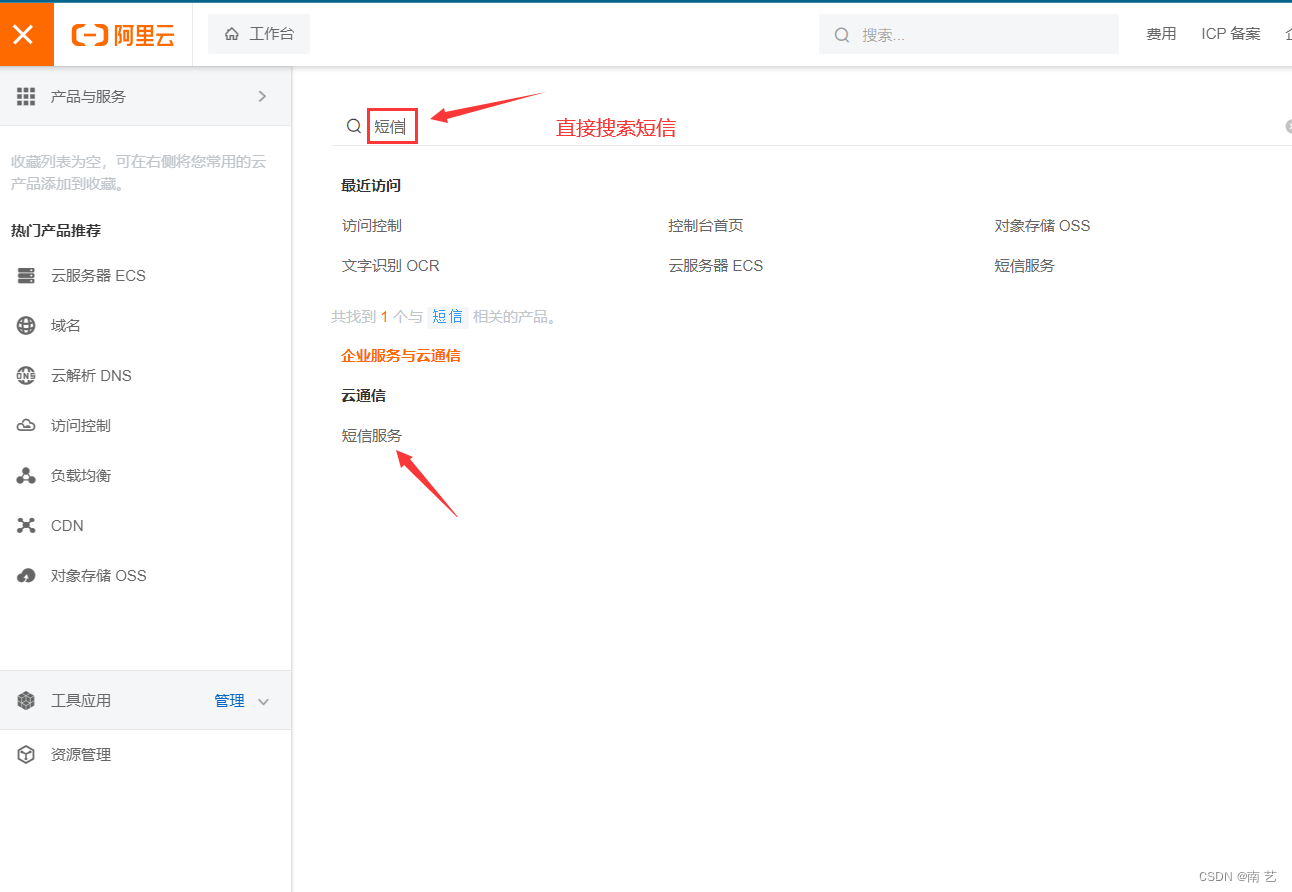Open the ICP 备案 menu
The height and width of the screenshot is (892, 1292).
tap(1231, 34)
